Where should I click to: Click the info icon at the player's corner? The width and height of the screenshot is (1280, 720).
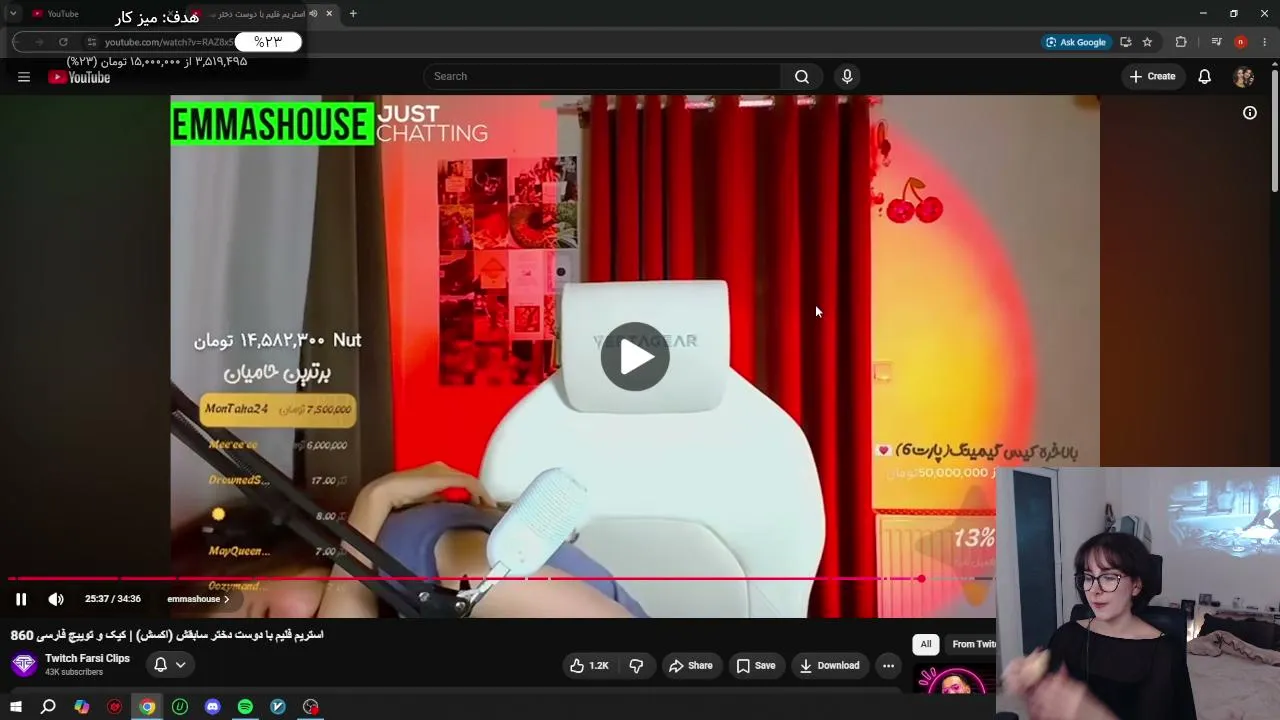click(x=1250, y=113)
